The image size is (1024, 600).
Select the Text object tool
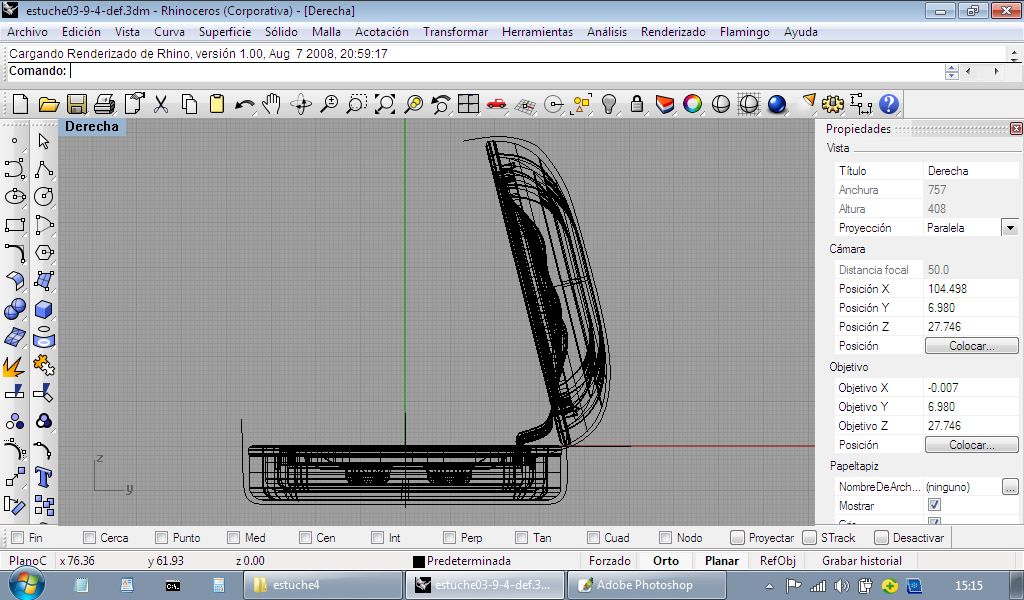click(x=43, y=476)
